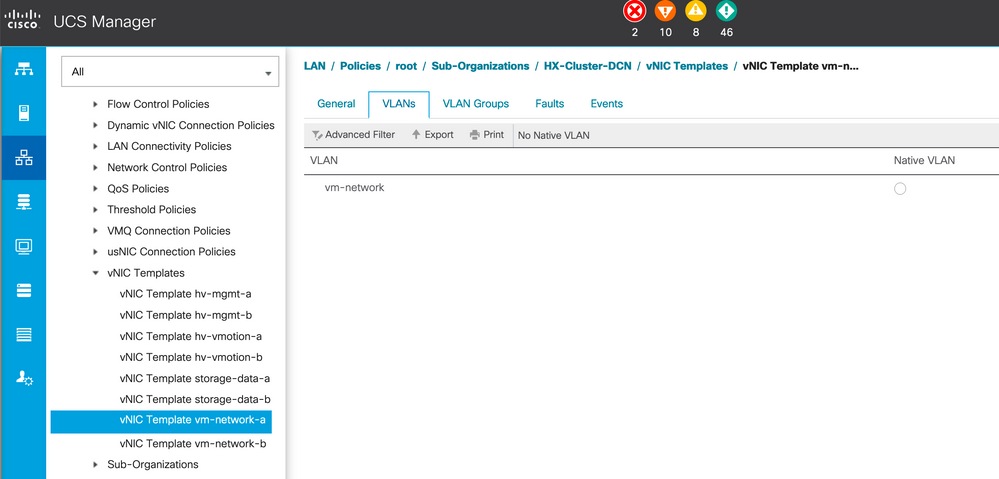
Task: Select vNIC Template hv-vmotion-a
Action: coord(190,336)
